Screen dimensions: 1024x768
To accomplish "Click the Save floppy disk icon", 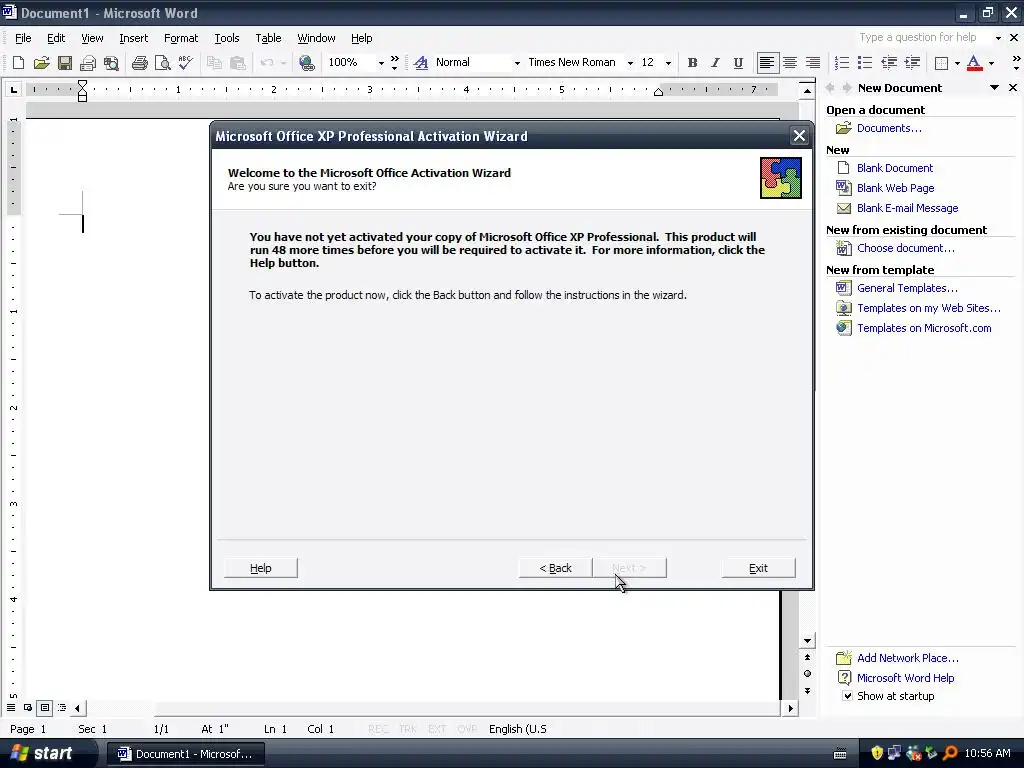I will [65, 63].
